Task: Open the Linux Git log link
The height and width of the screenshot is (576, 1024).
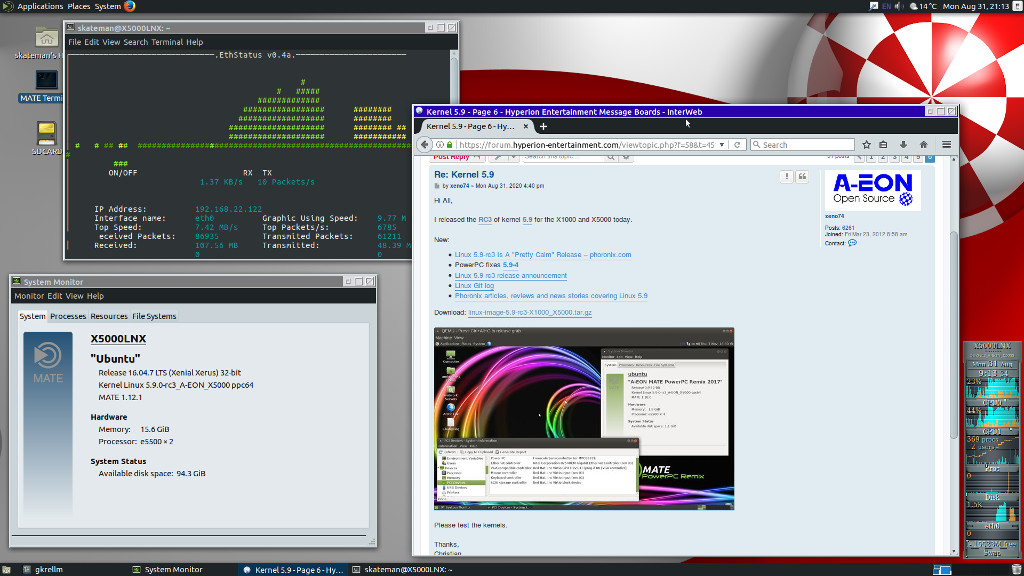Action: (x=474, y=285)
